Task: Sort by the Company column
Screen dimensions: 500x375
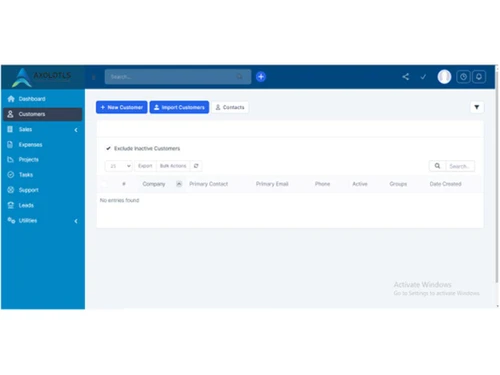Action: pos(154,184)
